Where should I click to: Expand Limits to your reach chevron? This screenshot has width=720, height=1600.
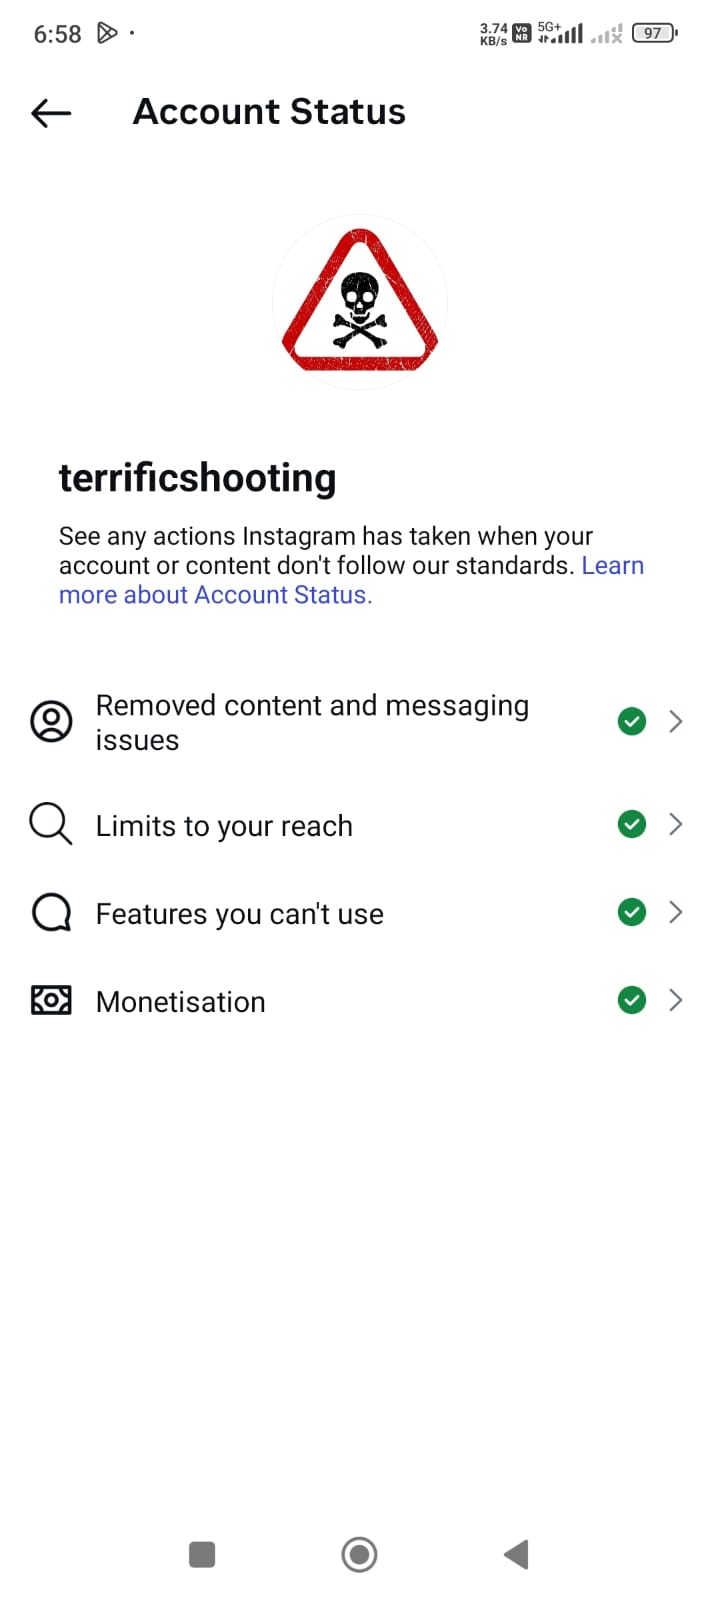tap(676, 824)
